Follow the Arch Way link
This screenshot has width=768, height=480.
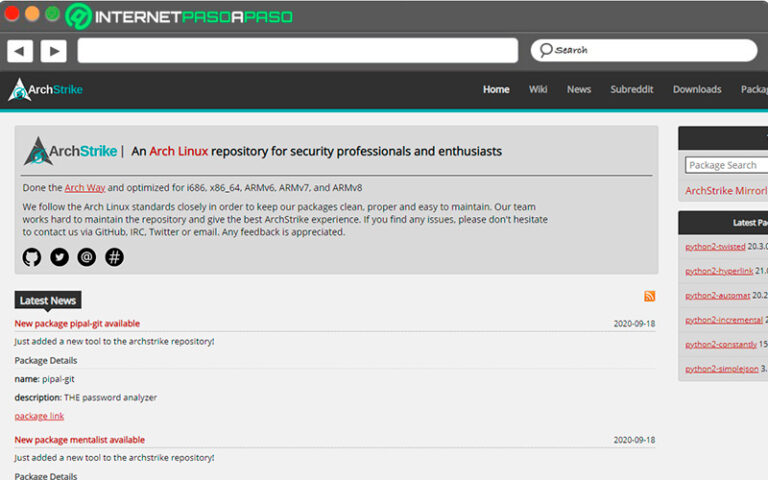click(x=85, y=187)
